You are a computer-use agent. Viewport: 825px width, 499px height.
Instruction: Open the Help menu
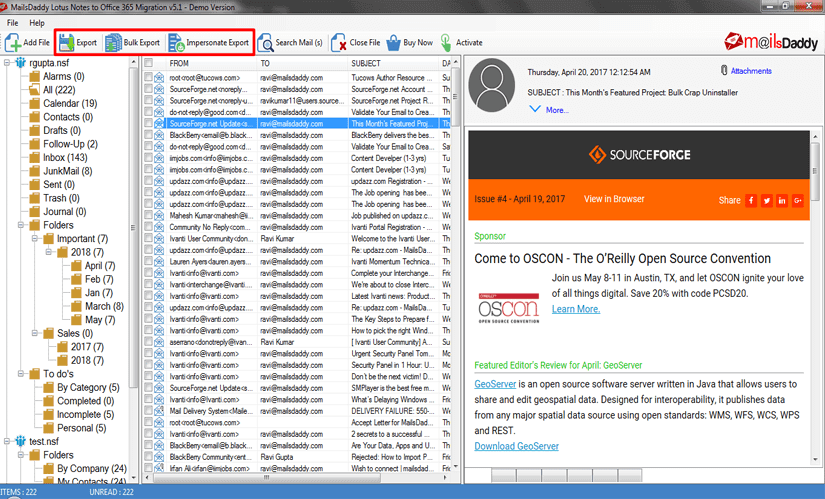tap(37, 23)
